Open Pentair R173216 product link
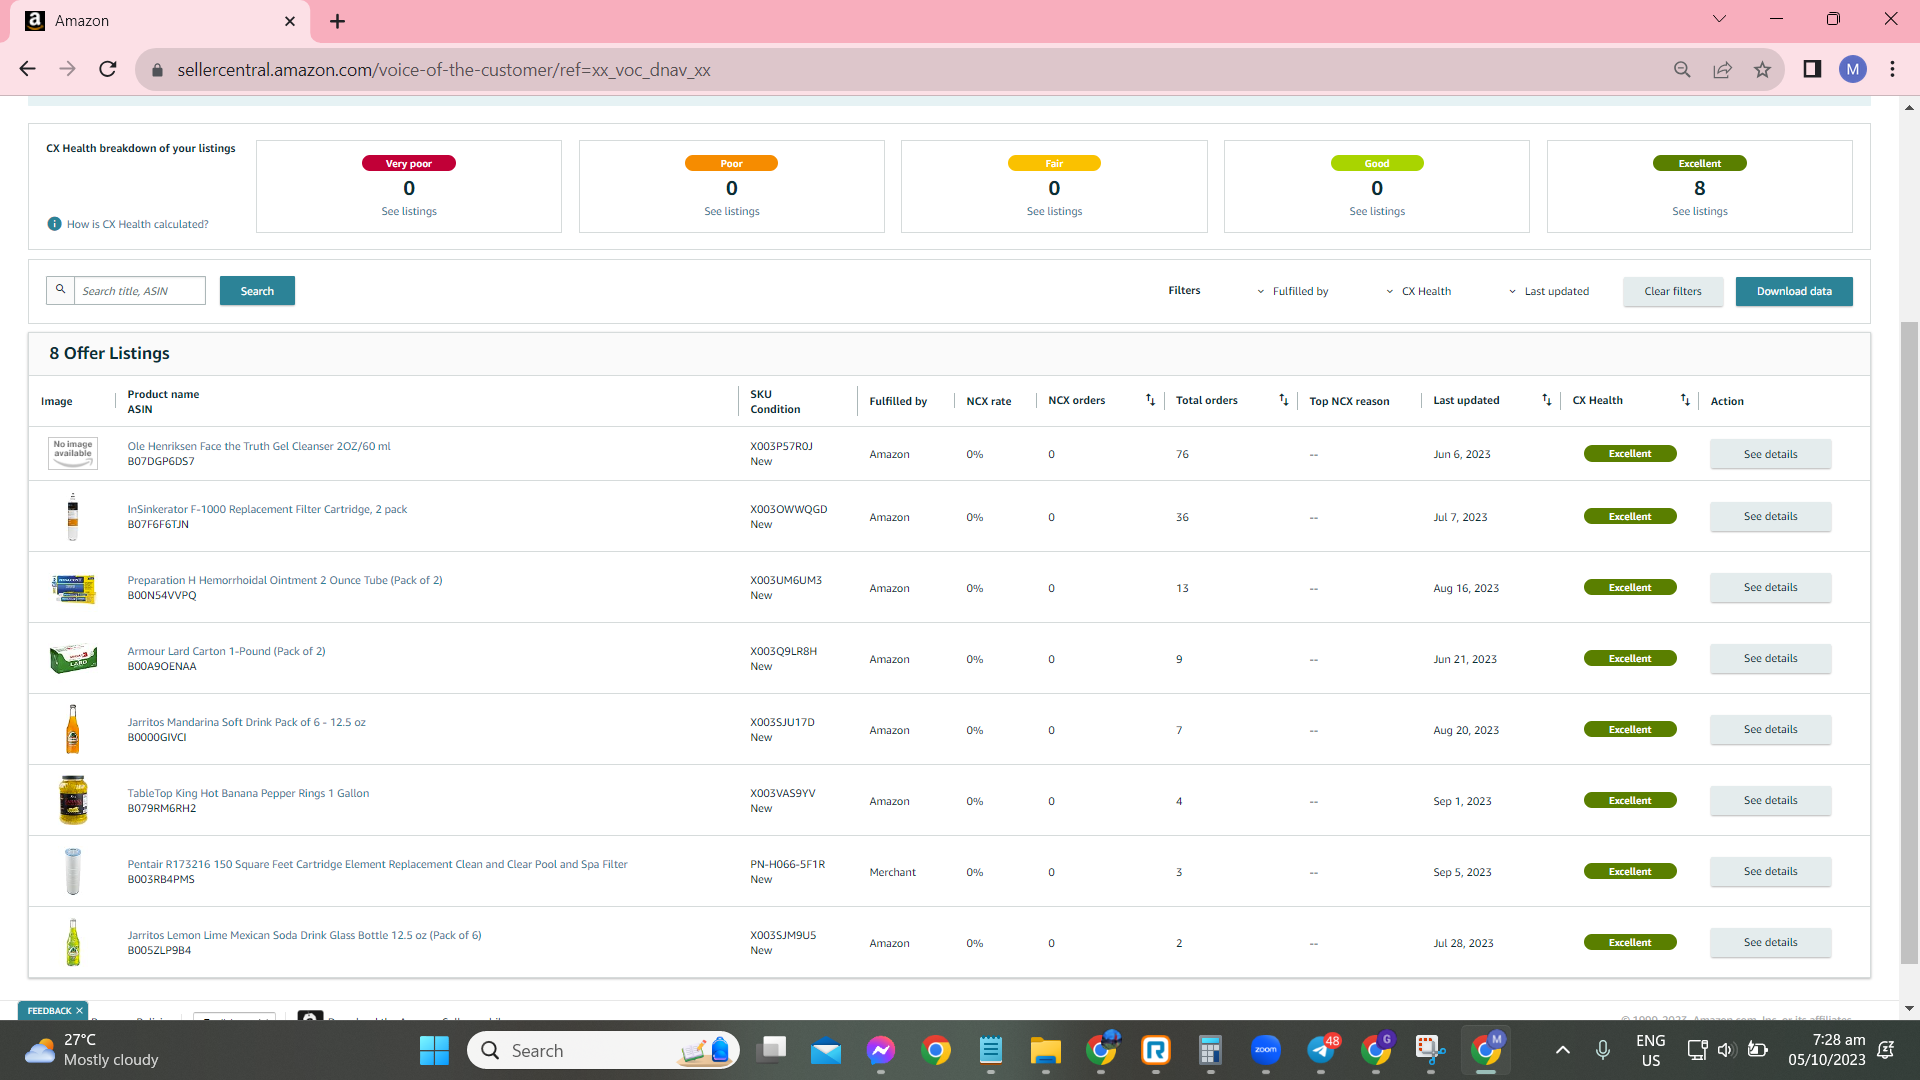The width and height of the screenshot is (1920, 1080). [x=377, y=864]
